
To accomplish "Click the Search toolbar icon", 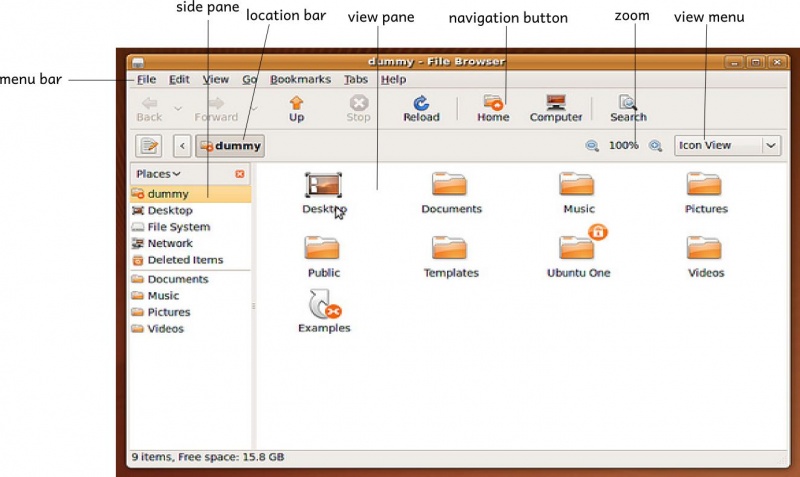I will pos(628,103).
